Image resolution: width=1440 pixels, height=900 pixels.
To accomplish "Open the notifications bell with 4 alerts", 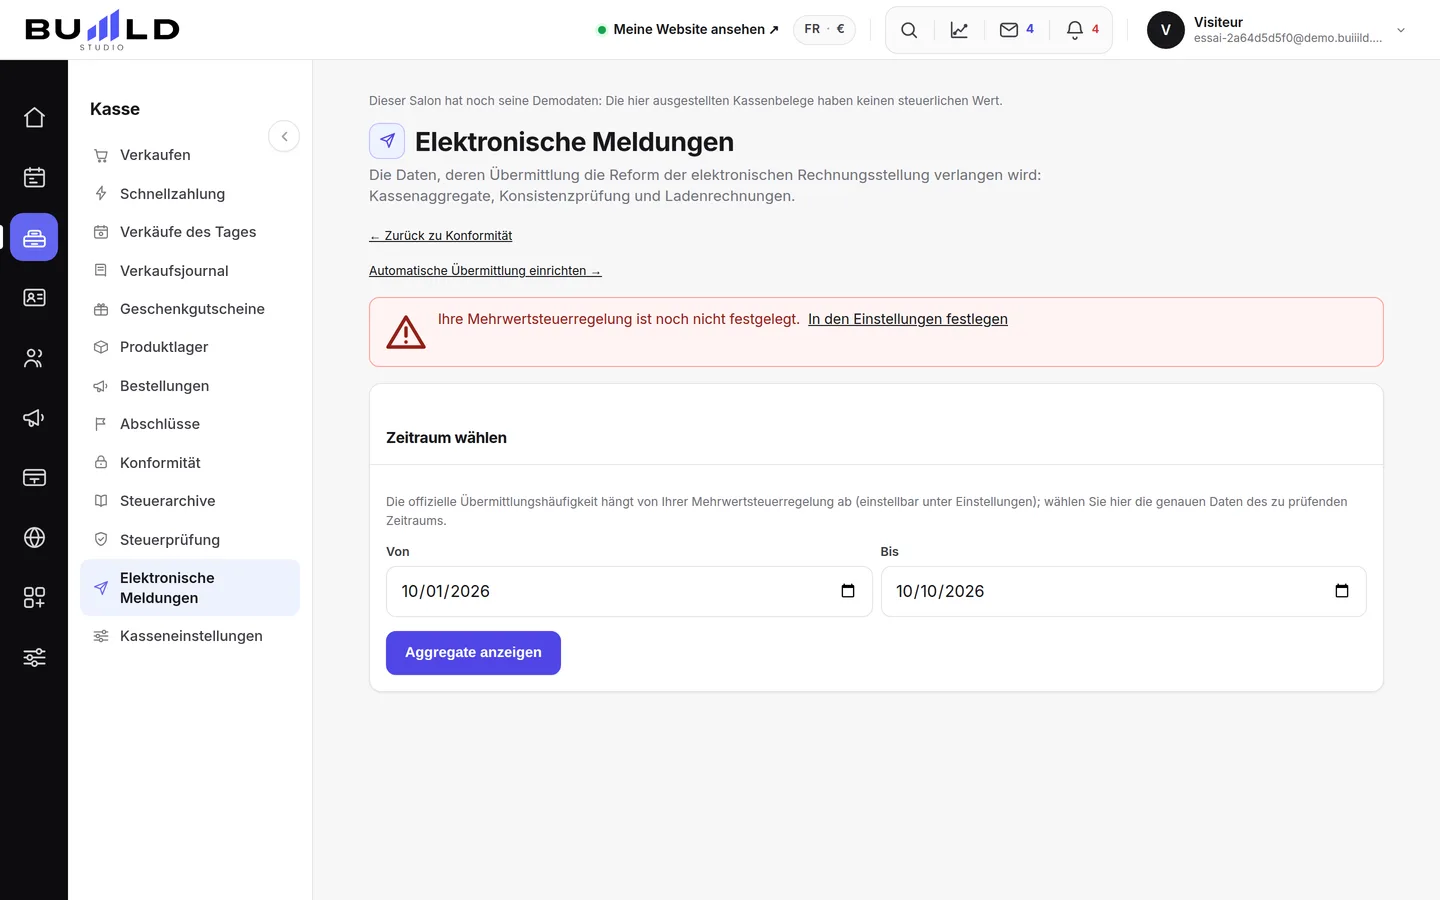I will coord(1083,30).
